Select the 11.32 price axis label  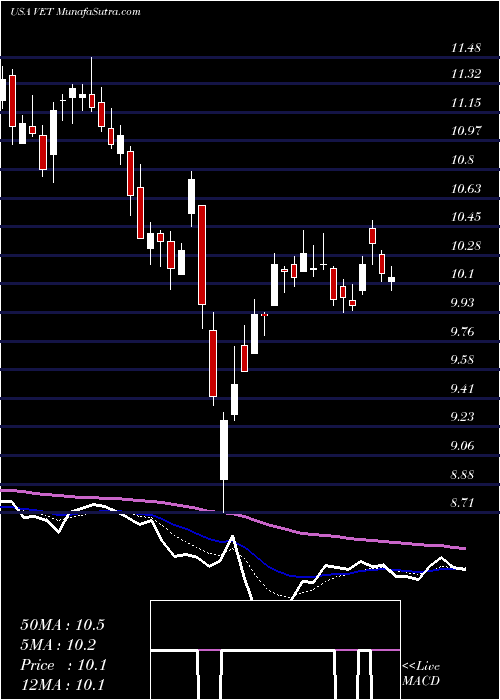[466, 74]
